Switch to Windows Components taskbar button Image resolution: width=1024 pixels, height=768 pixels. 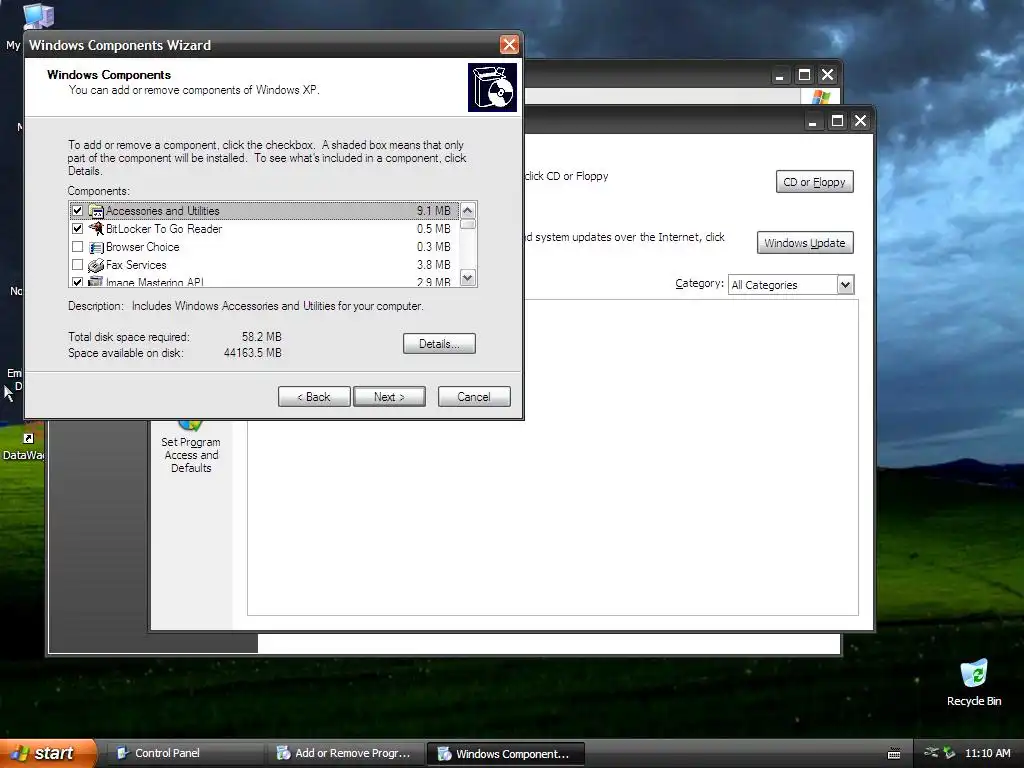505,754
